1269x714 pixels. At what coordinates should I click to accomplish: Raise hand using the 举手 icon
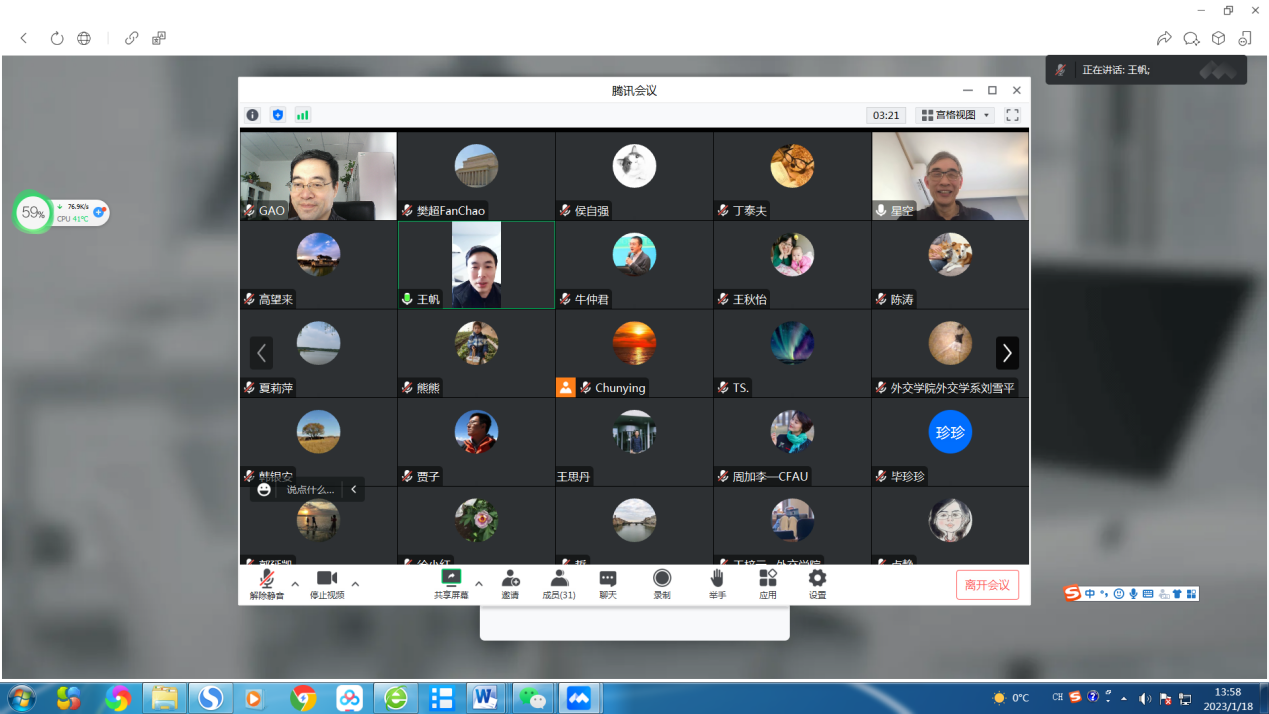pyautogui.click(x=717, y=584)
